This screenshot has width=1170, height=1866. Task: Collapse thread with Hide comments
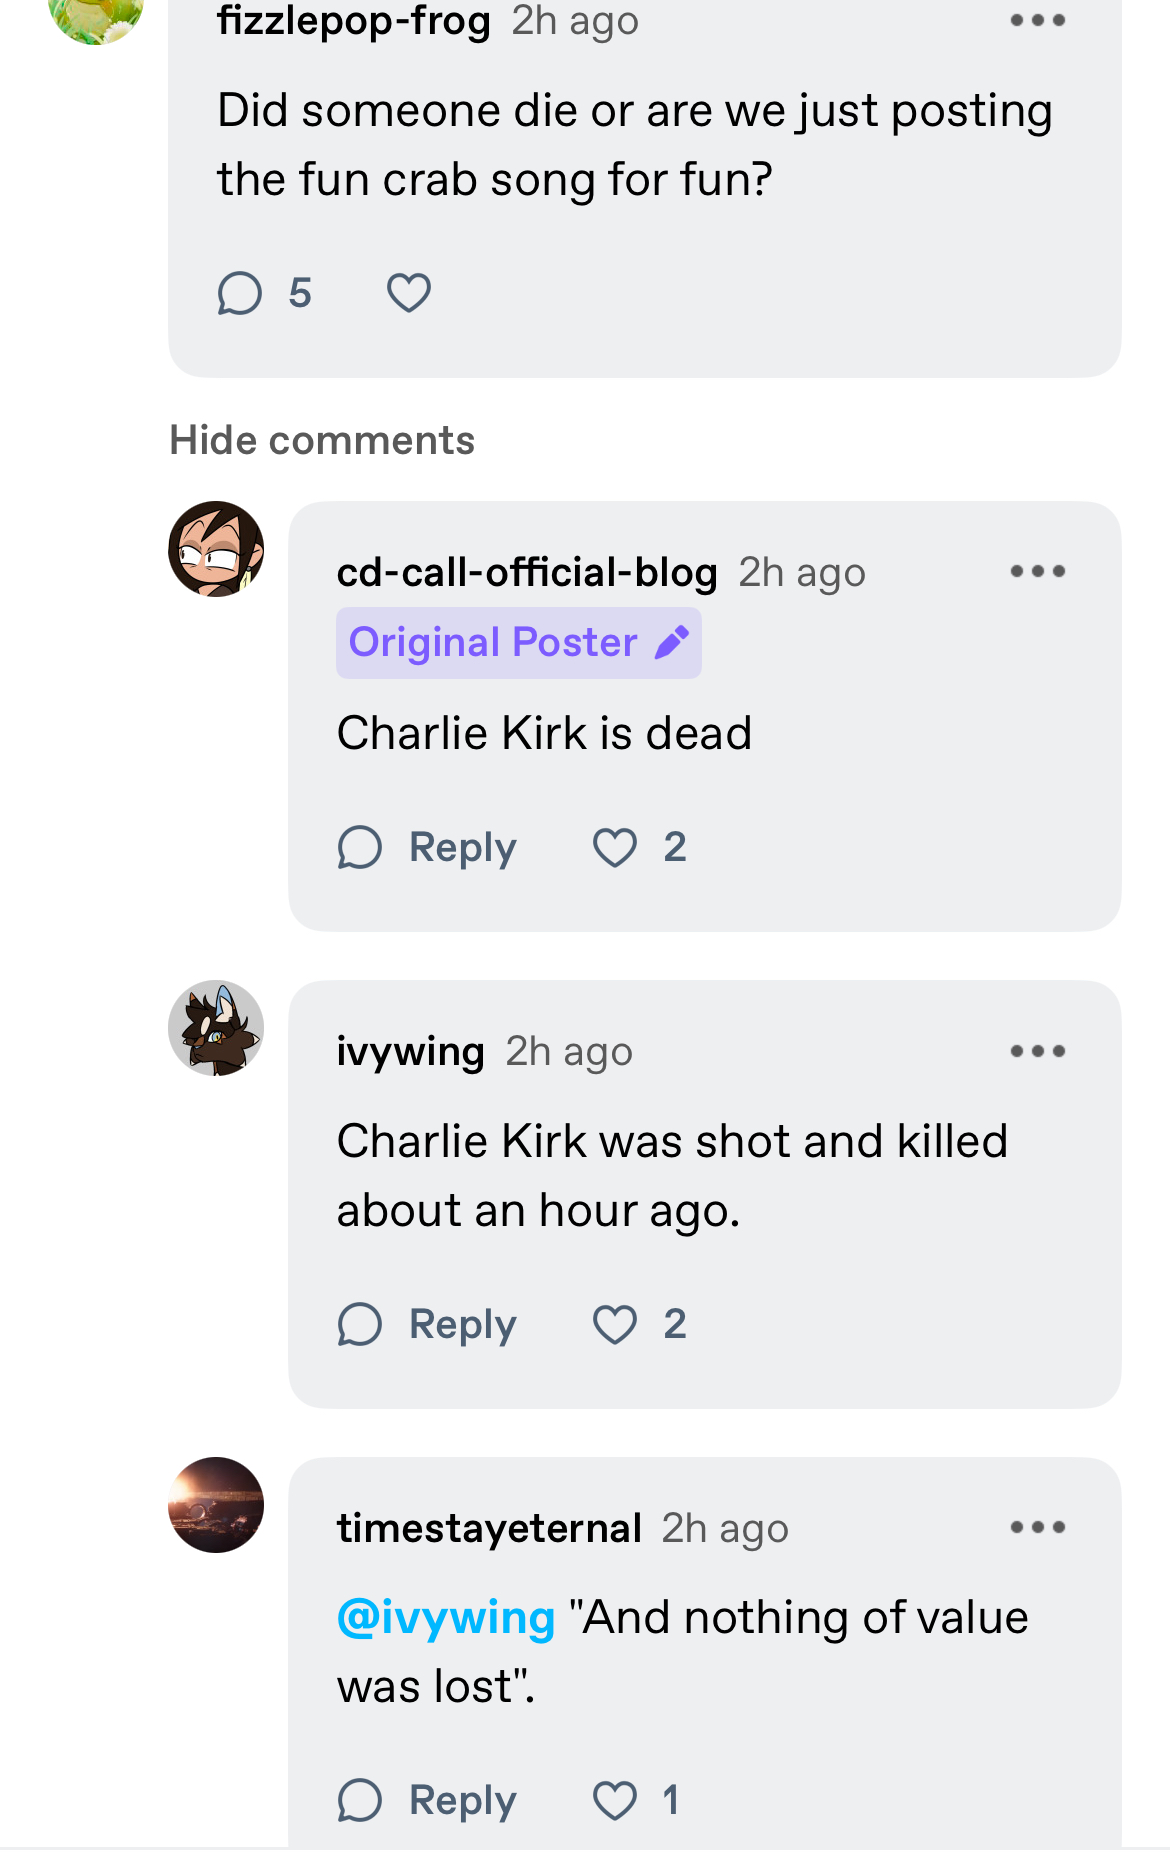click(x=322, y=440)
